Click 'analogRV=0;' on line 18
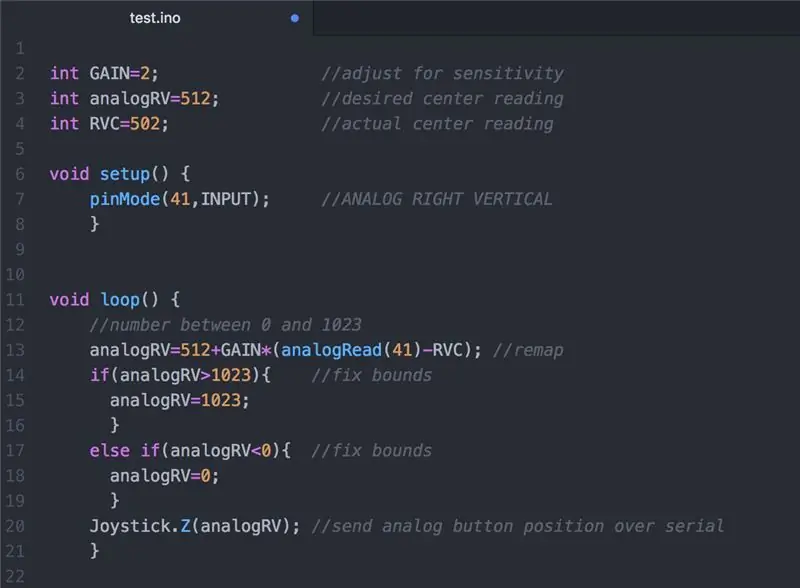 click(x=164, y=476)
